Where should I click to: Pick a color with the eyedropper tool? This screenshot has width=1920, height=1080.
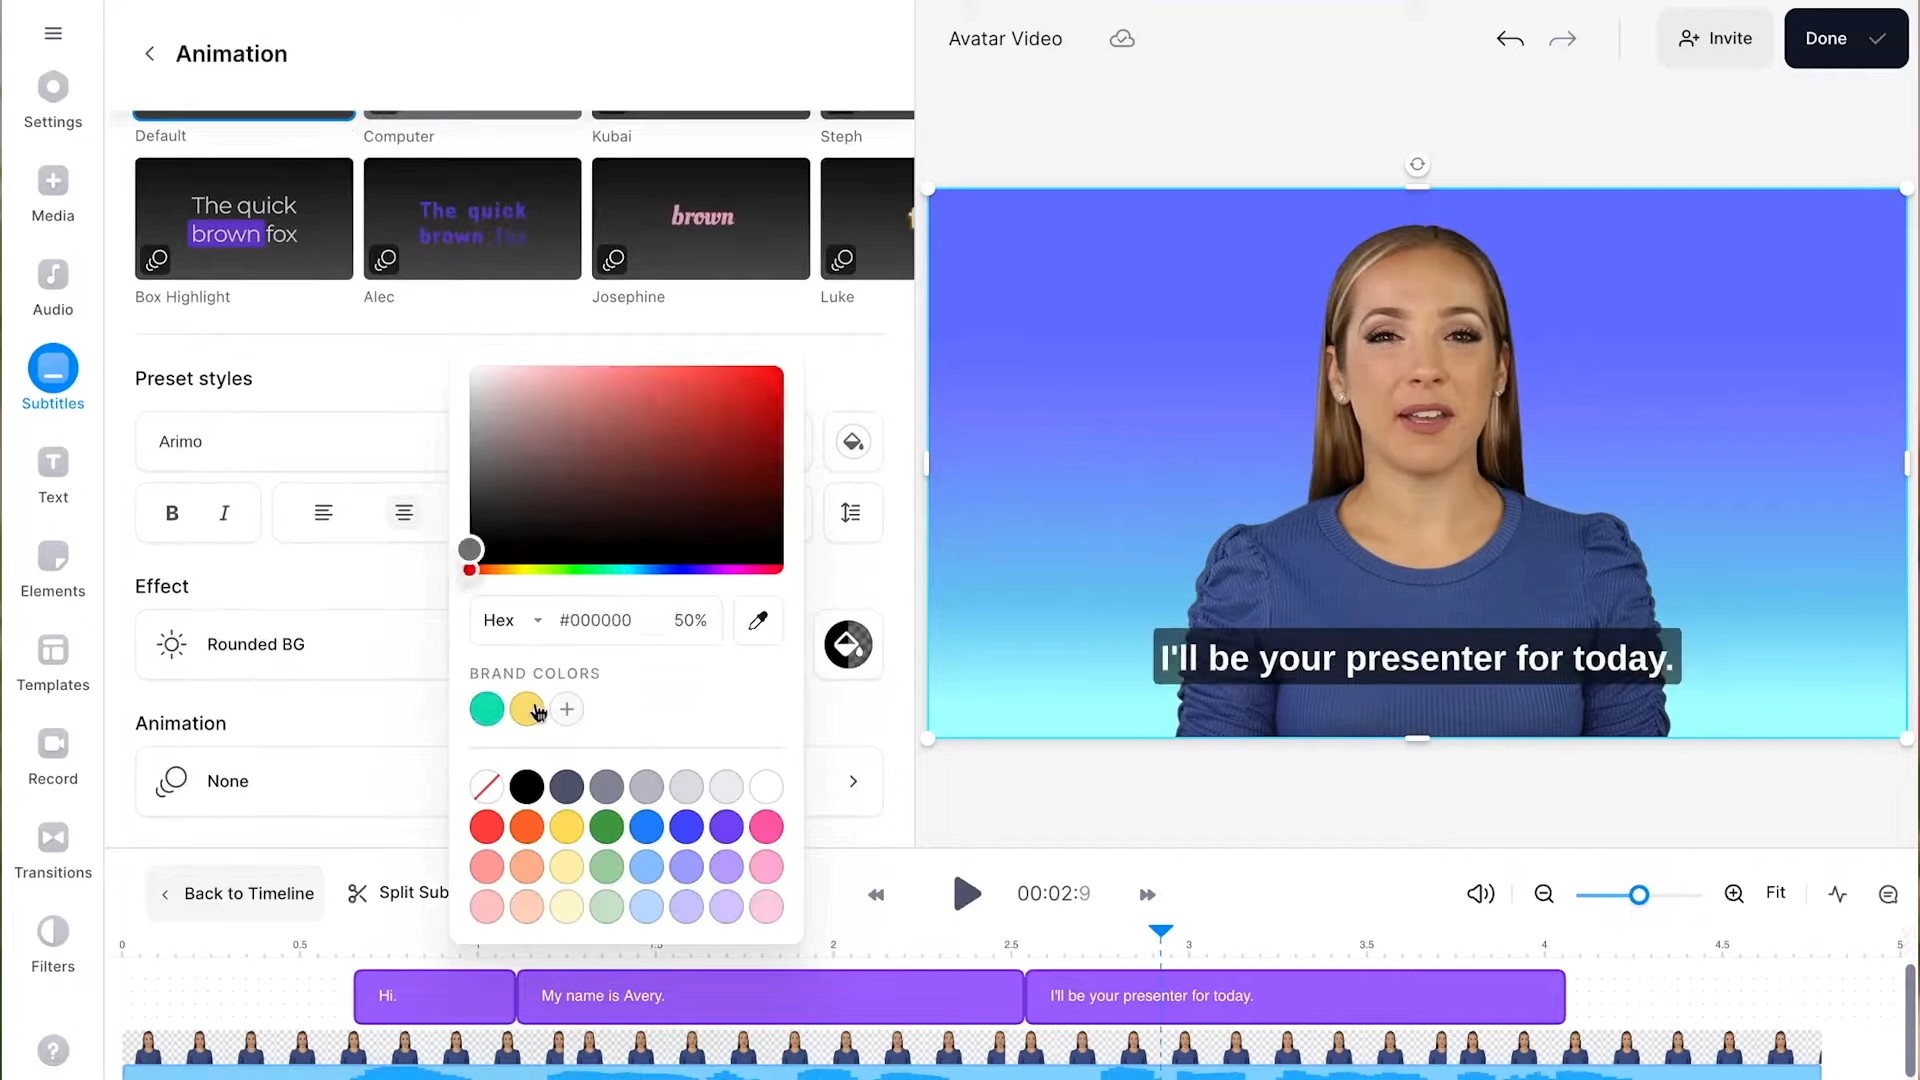(758, 620)
